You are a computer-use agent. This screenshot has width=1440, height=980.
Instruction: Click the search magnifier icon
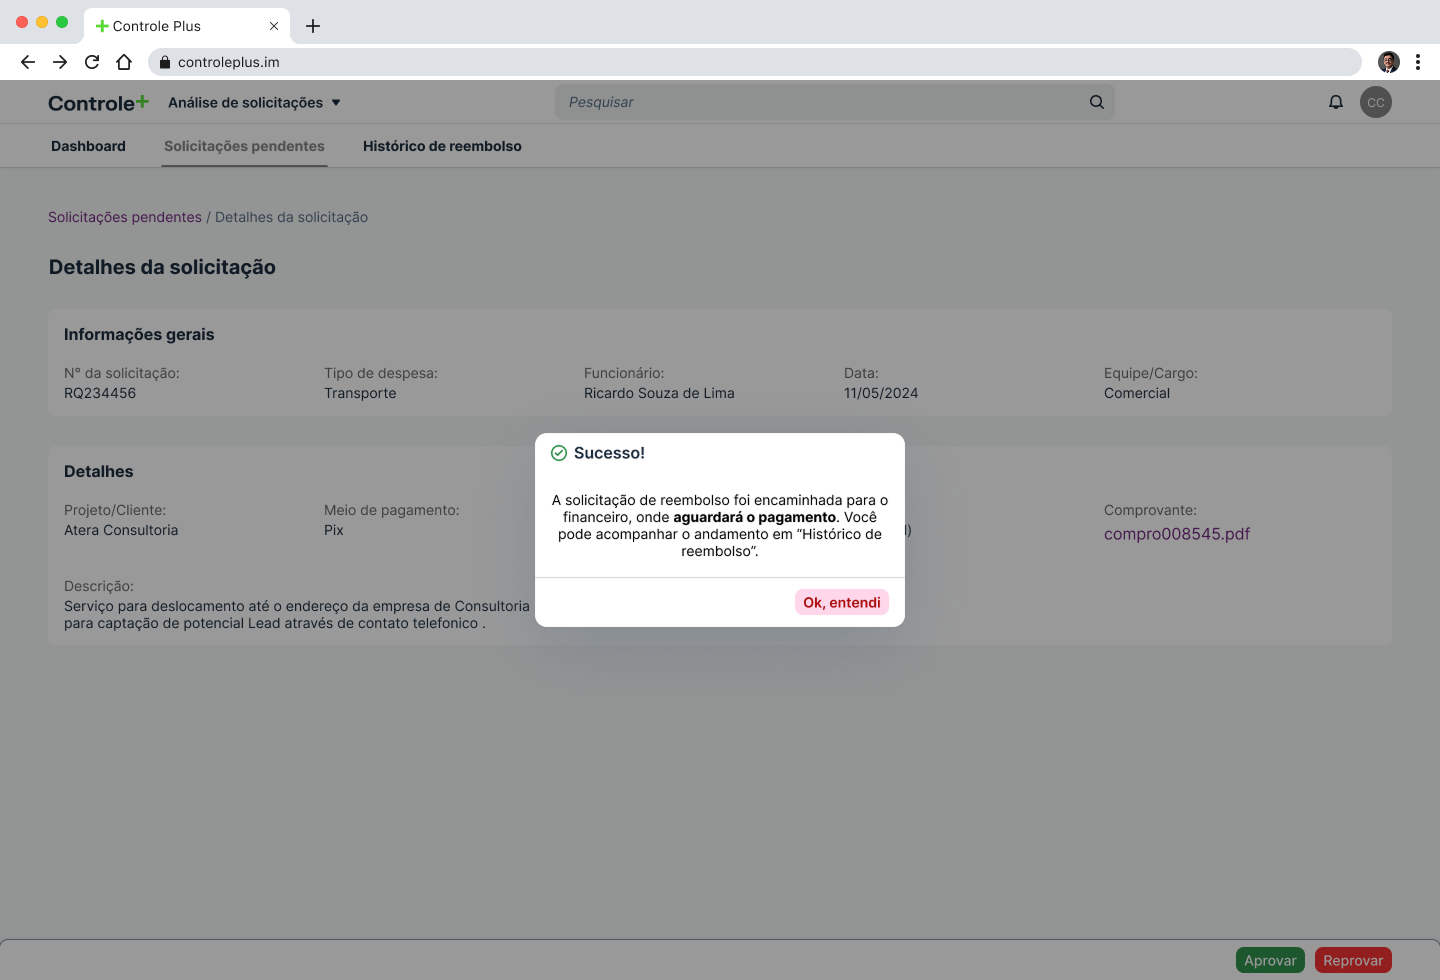pos(1096,102)
